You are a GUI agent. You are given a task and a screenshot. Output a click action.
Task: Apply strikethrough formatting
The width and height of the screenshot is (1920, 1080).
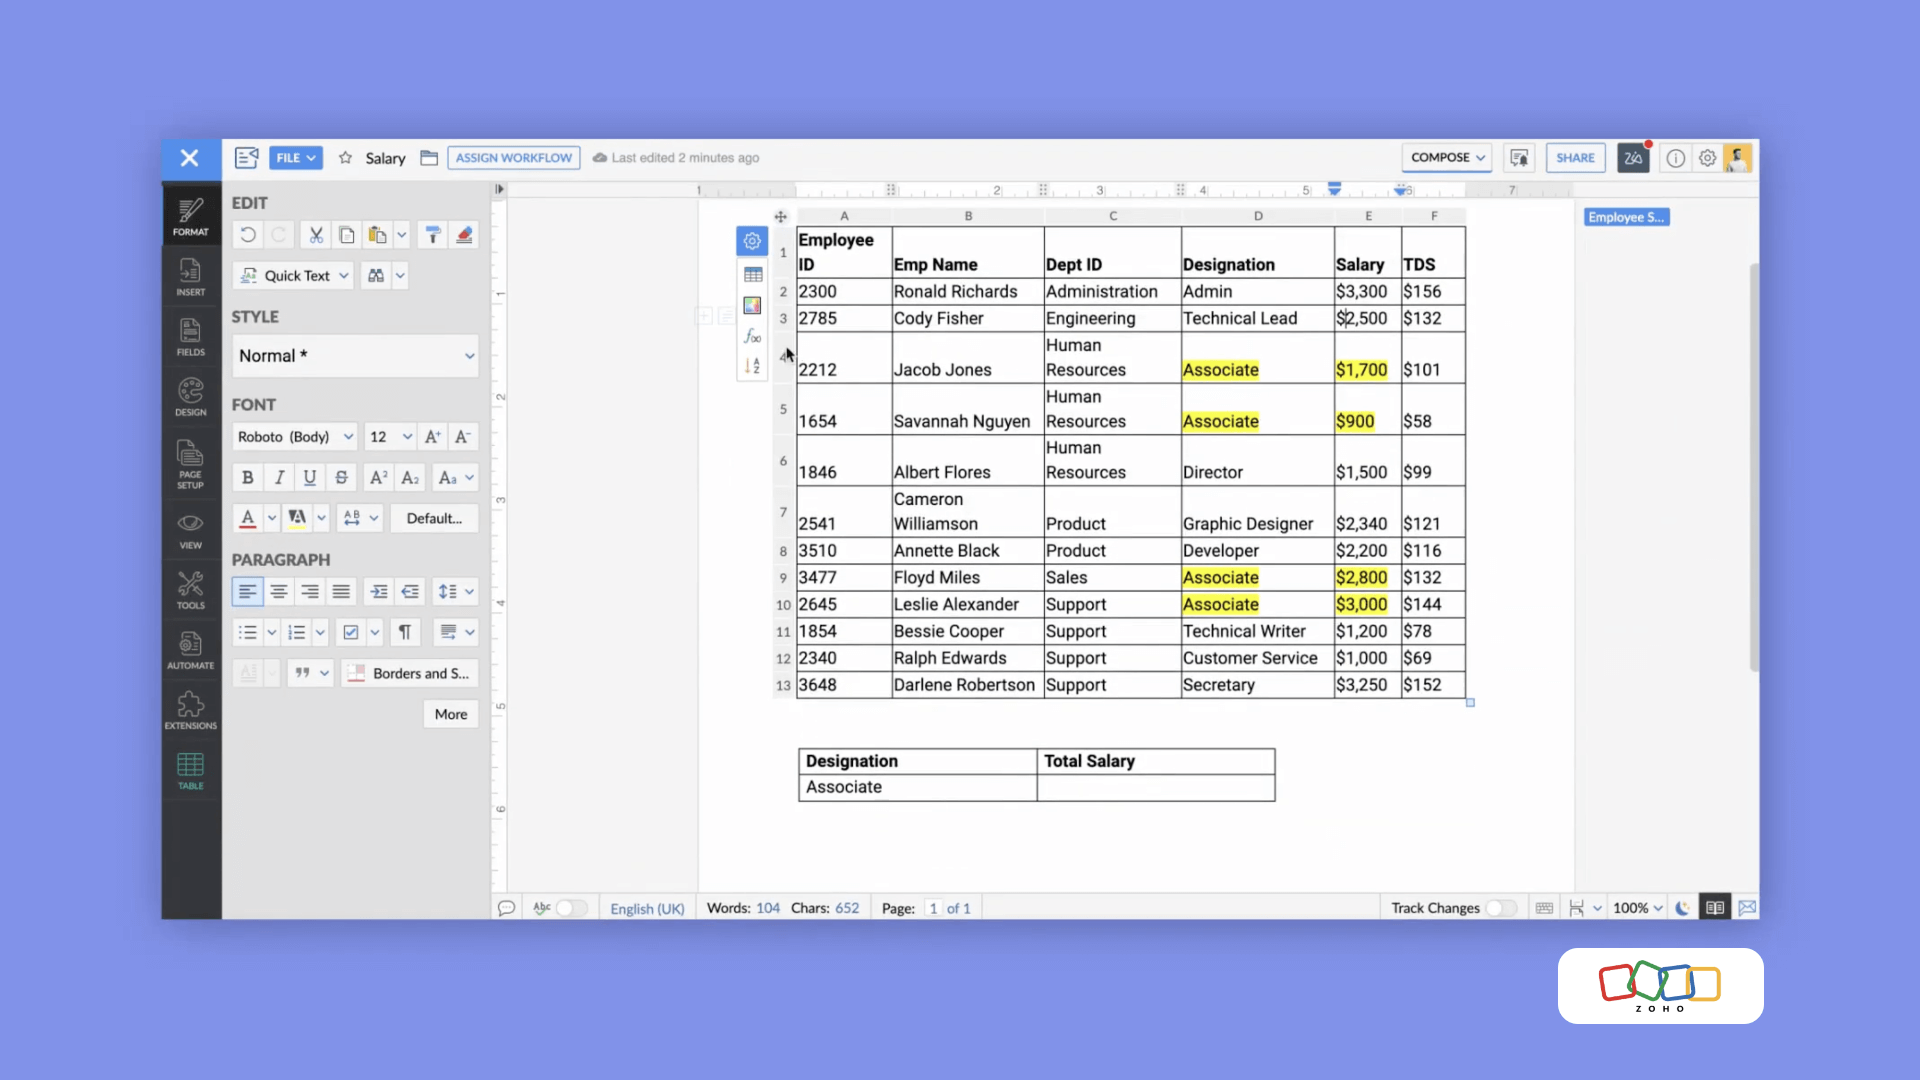[342, 478]
